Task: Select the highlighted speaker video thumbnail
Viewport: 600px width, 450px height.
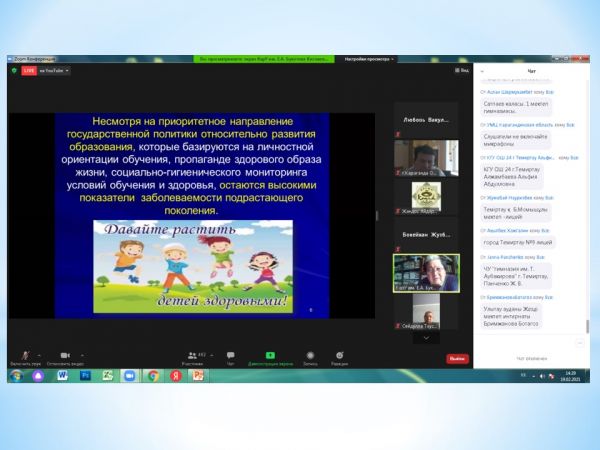Action: [x=426, y=272]
